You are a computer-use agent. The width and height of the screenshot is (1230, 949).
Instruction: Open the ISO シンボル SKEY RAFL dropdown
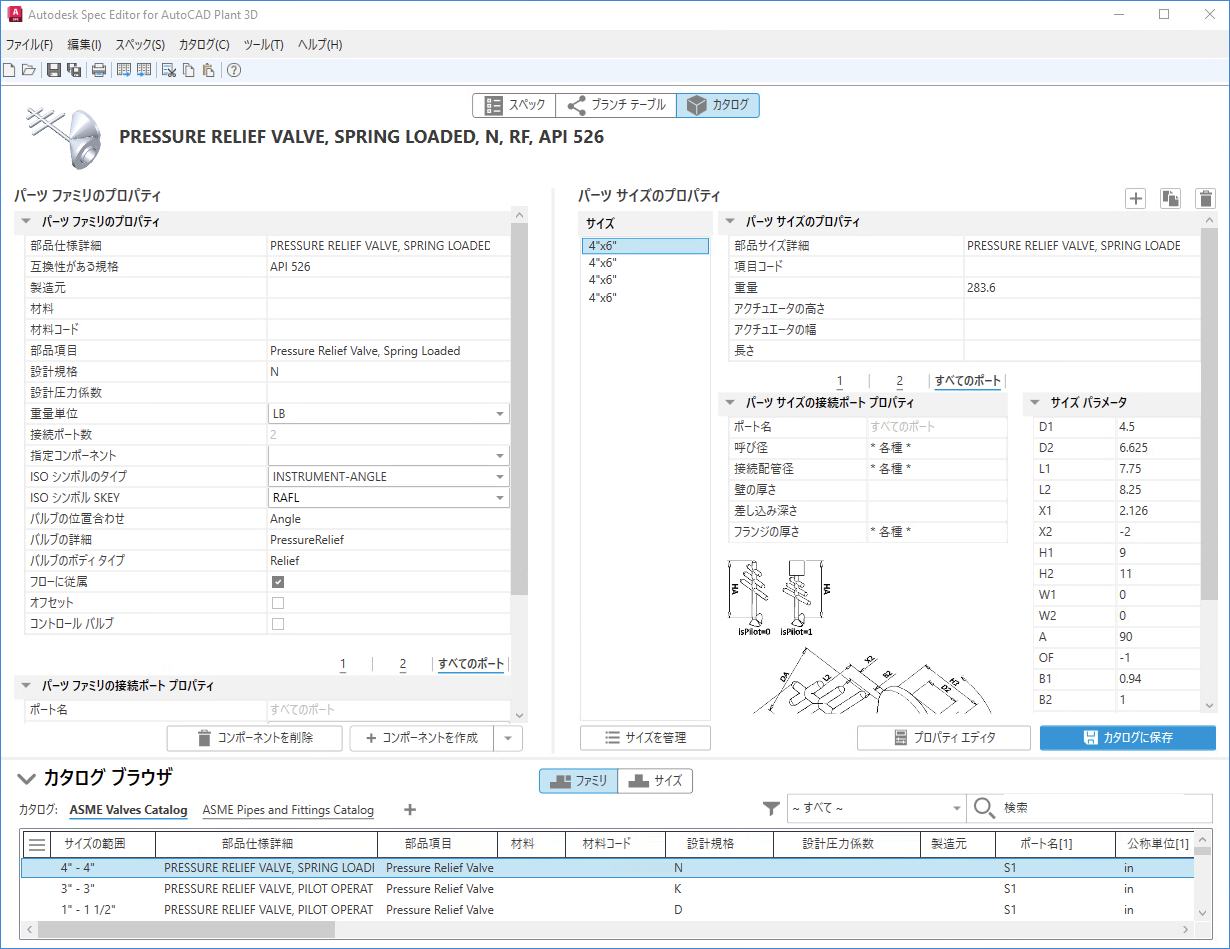388,498
